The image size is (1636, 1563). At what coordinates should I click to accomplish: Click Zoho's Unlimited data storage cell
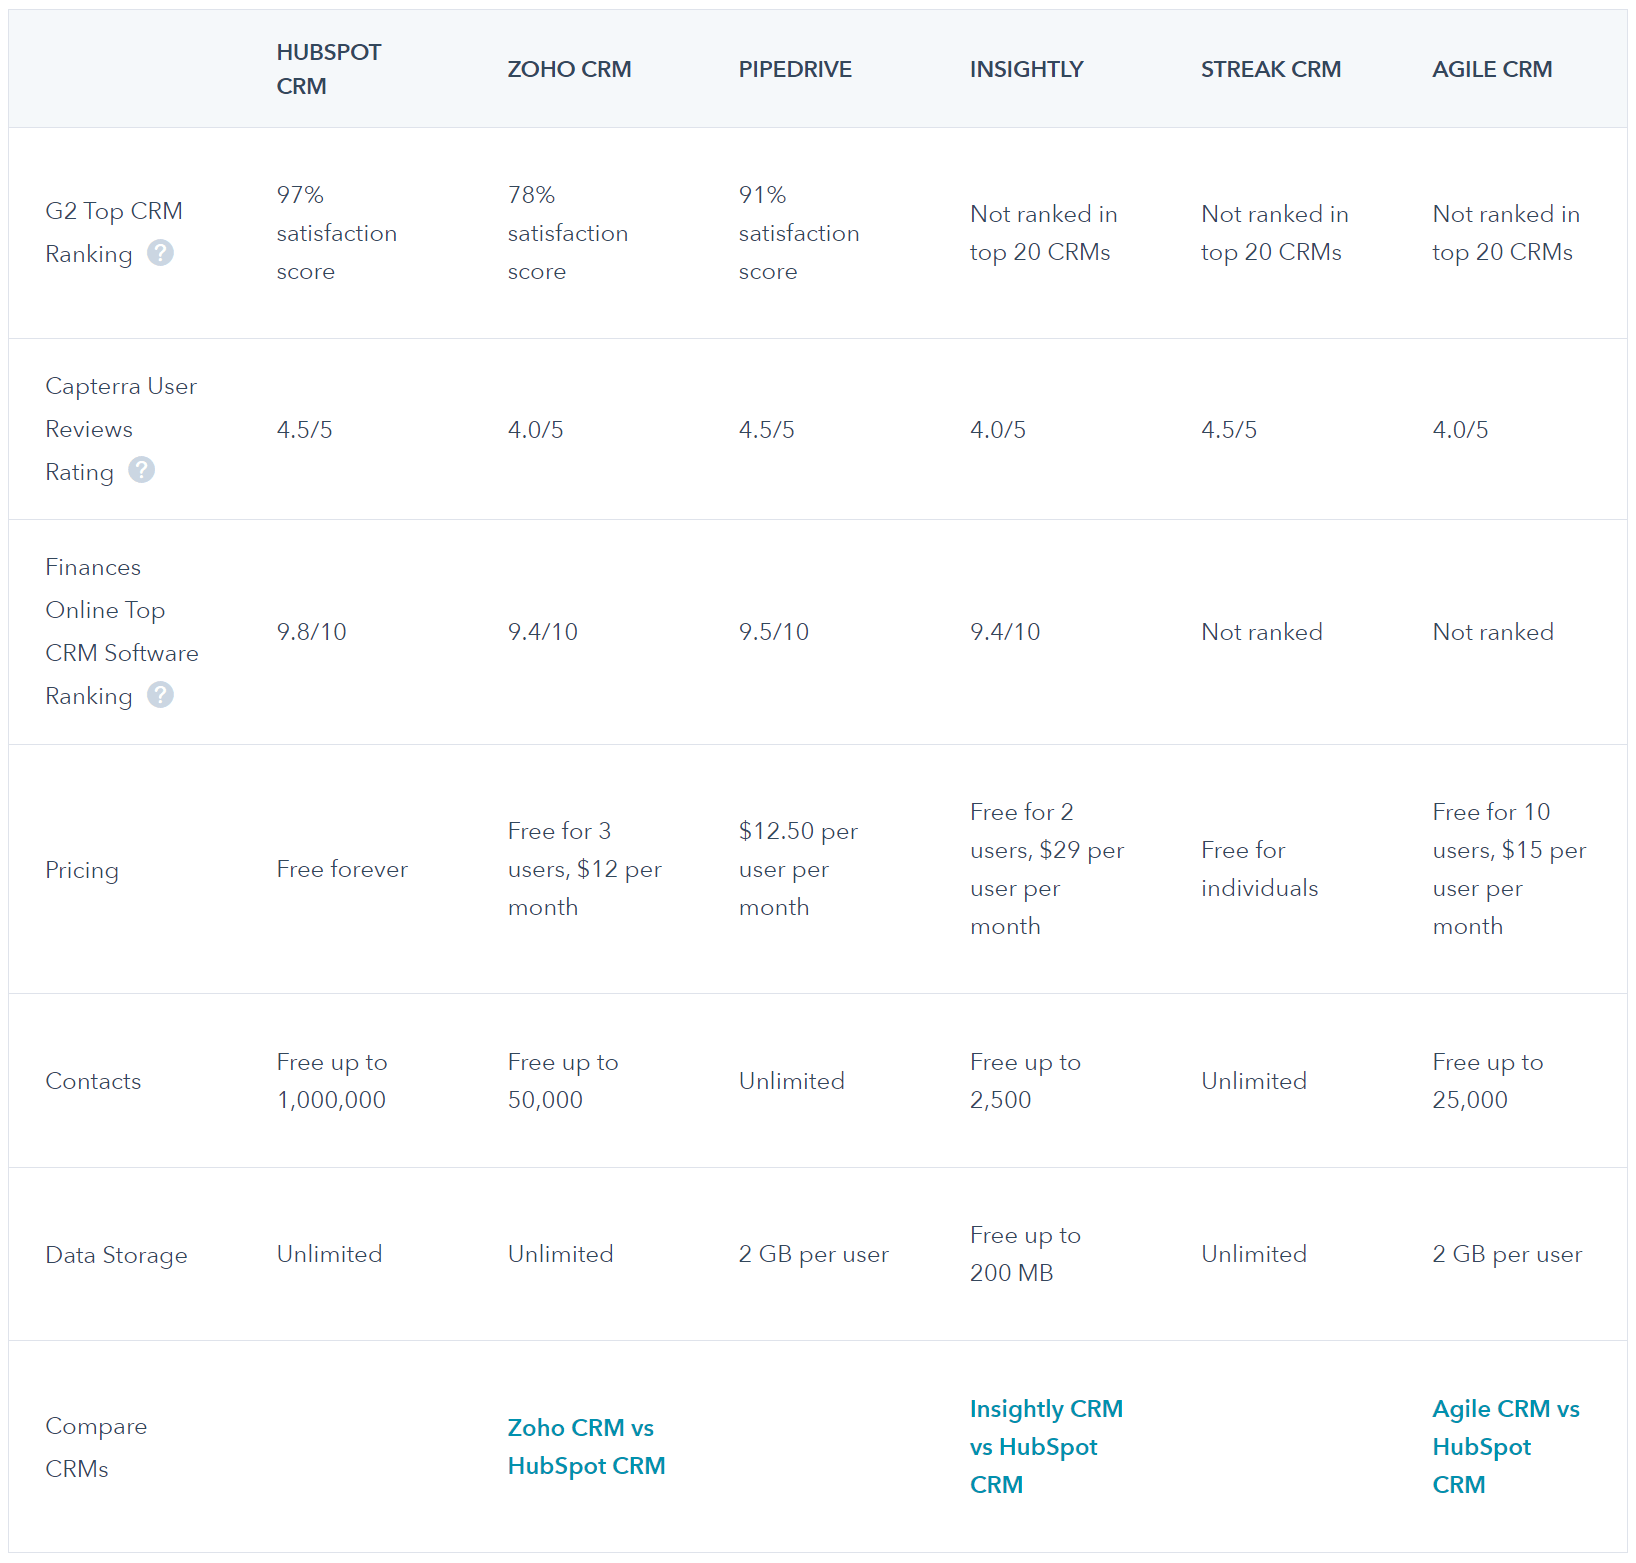[x=560, y=1253]
